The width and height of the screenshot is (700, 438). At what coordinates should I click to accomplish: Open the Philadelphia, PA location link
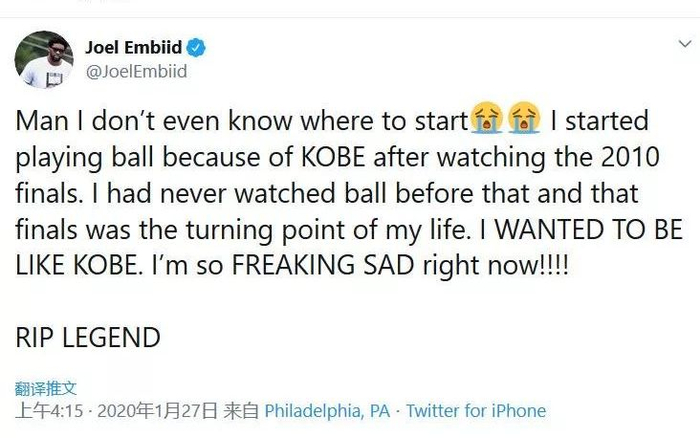tap(327, 411)
